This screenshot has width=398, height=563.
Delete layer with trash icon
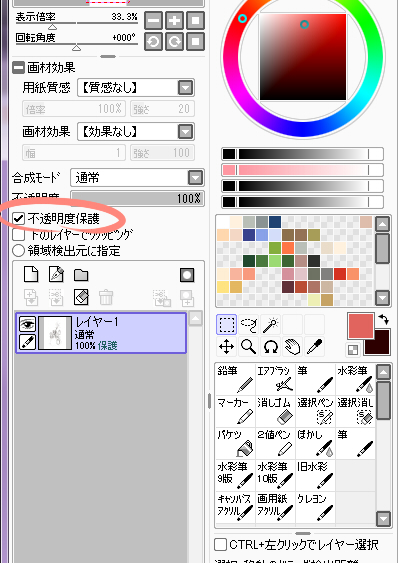click(x=106, y=298)
